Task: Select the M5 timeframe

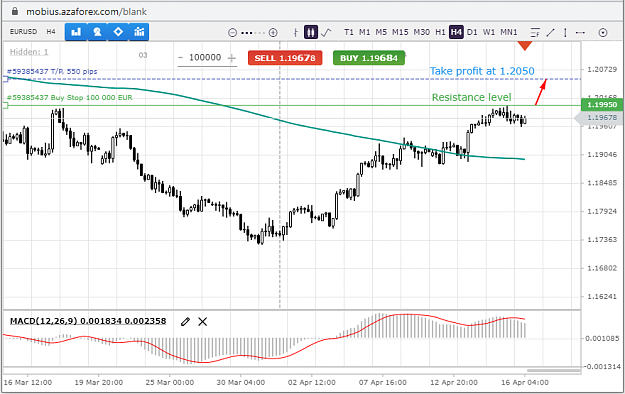Action: coord(381,32)
